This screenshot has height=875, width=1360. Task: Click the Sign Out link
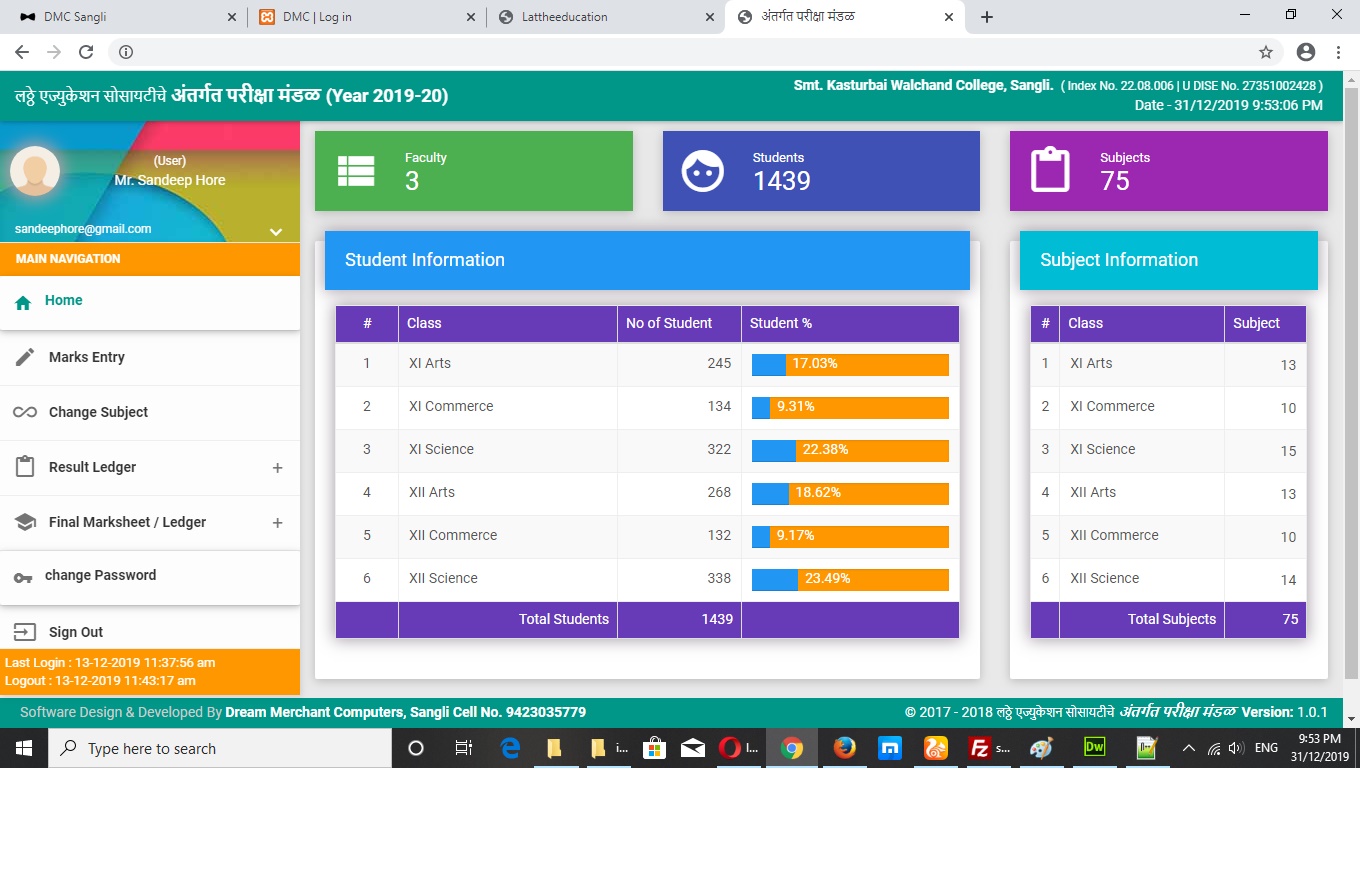click(76, 632)
